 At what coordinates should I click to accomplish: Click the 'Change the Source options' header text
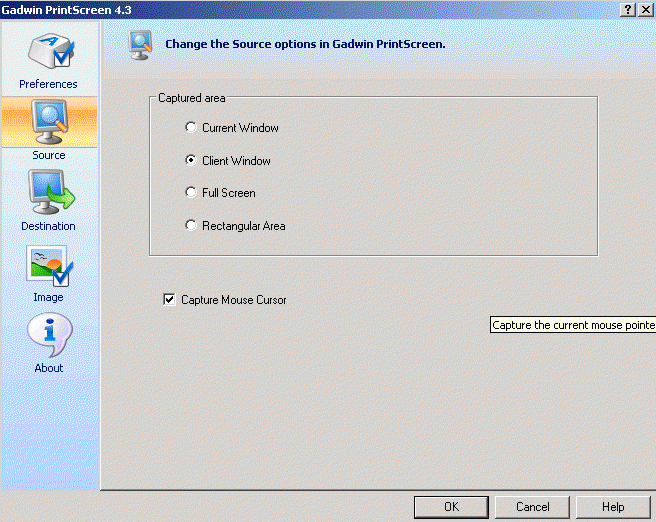305,44
